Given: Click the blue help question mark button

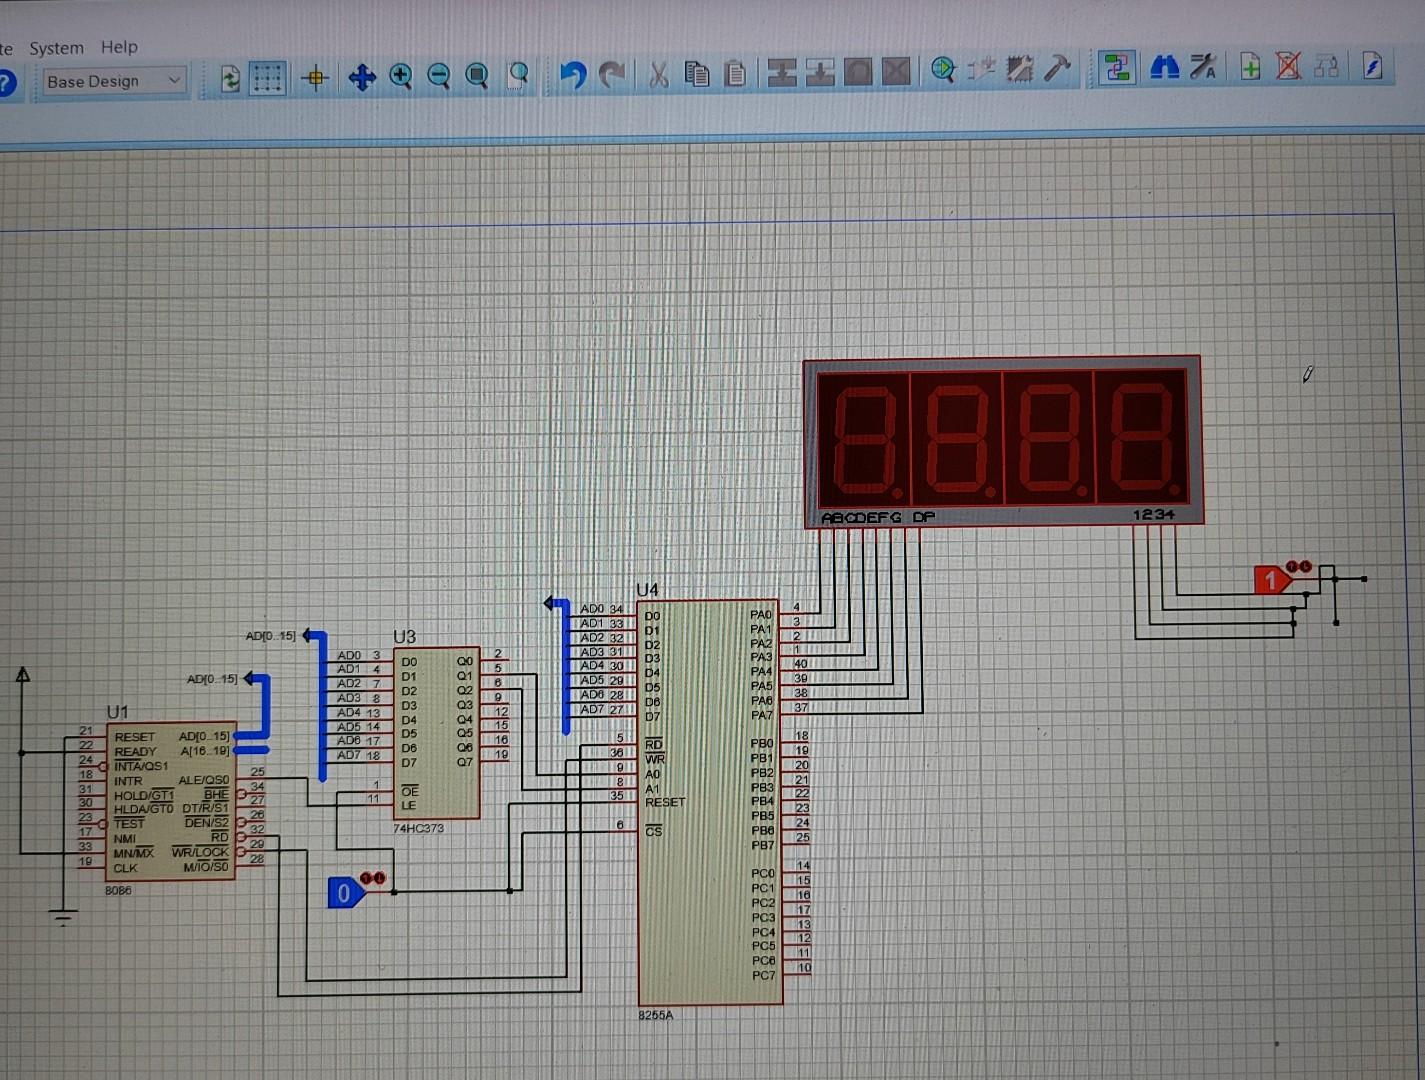Looking at the screenshot, I should coord(5,82).
